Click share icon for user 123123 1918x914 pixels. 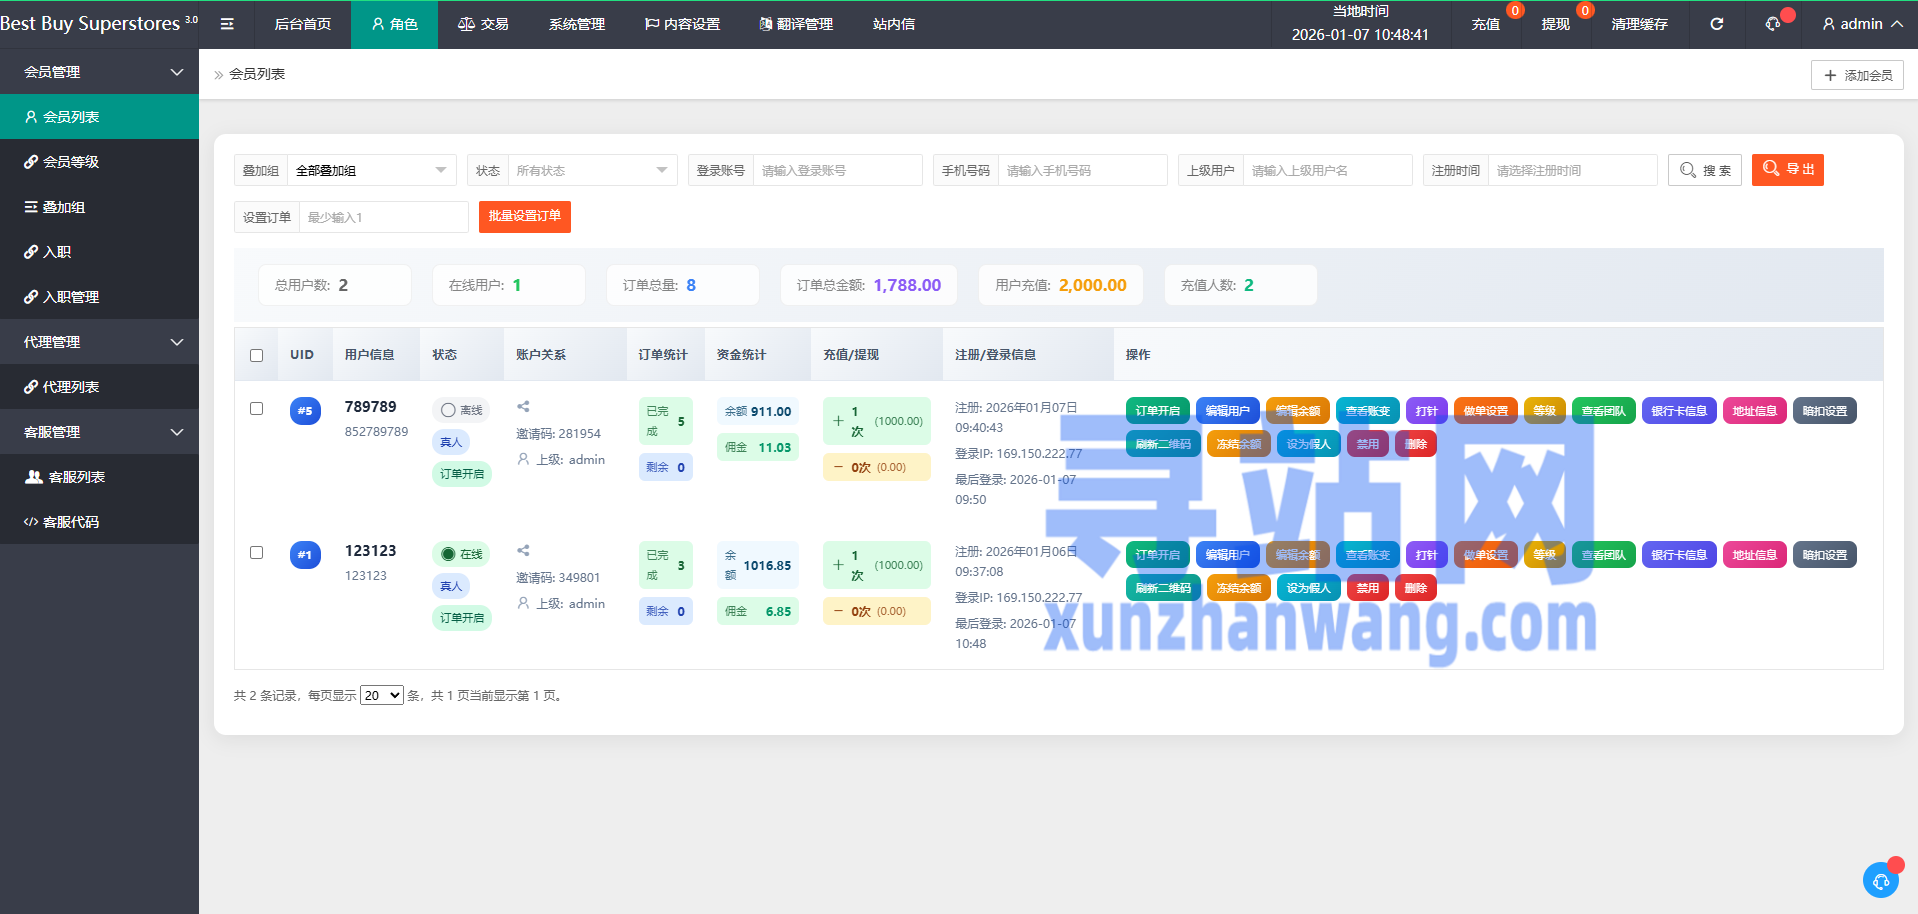(x=523, y=551)
